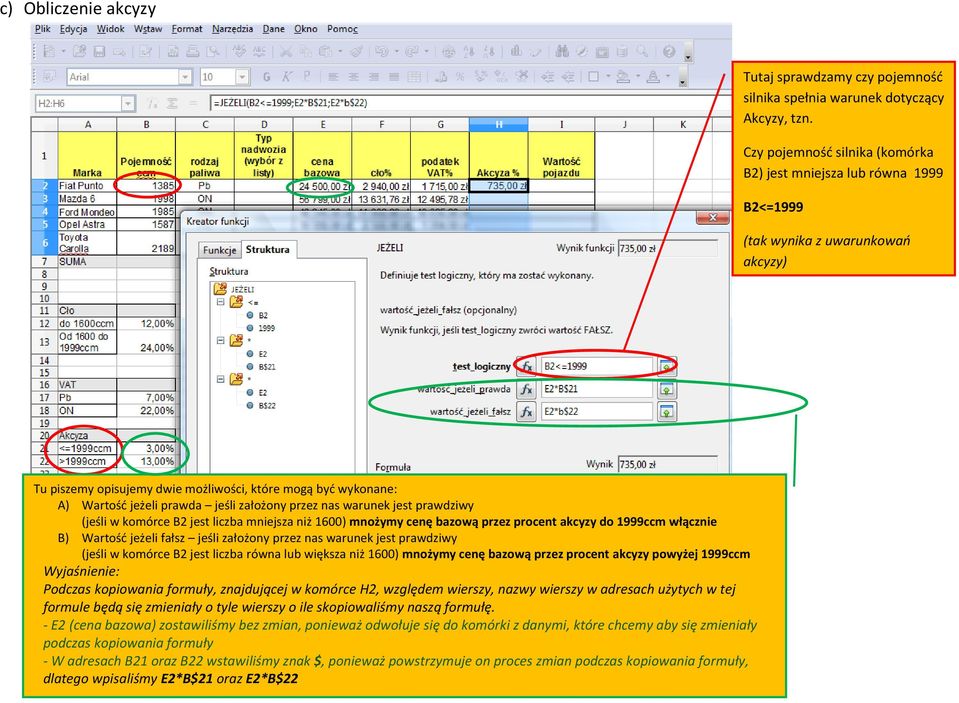Screen dimensions: 959x703
Task: Save the spreadsheet with the Save icon
Action: coord(99,52)
